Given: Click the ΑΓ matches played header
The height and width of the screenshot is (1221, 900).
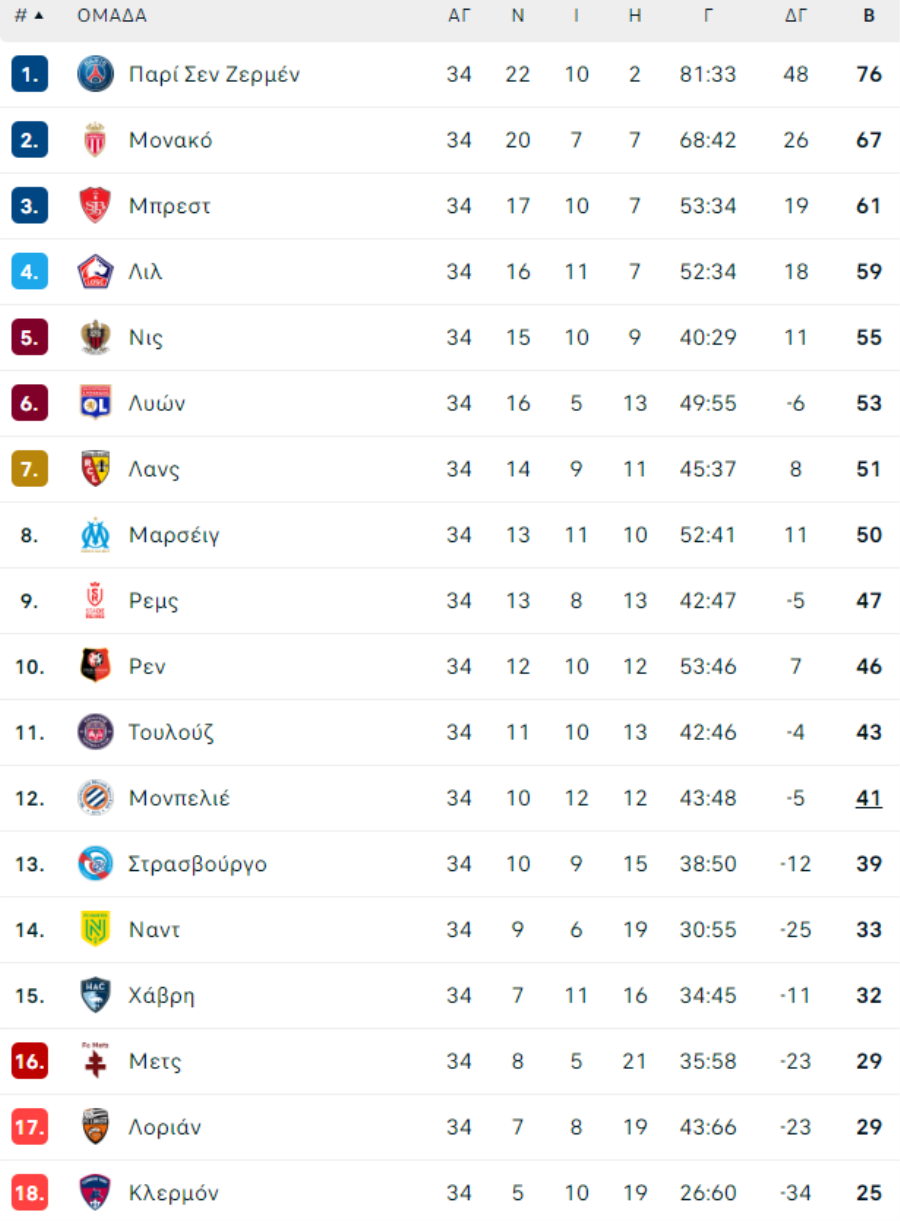Looking at the screenshot, I should click(459, 16).
